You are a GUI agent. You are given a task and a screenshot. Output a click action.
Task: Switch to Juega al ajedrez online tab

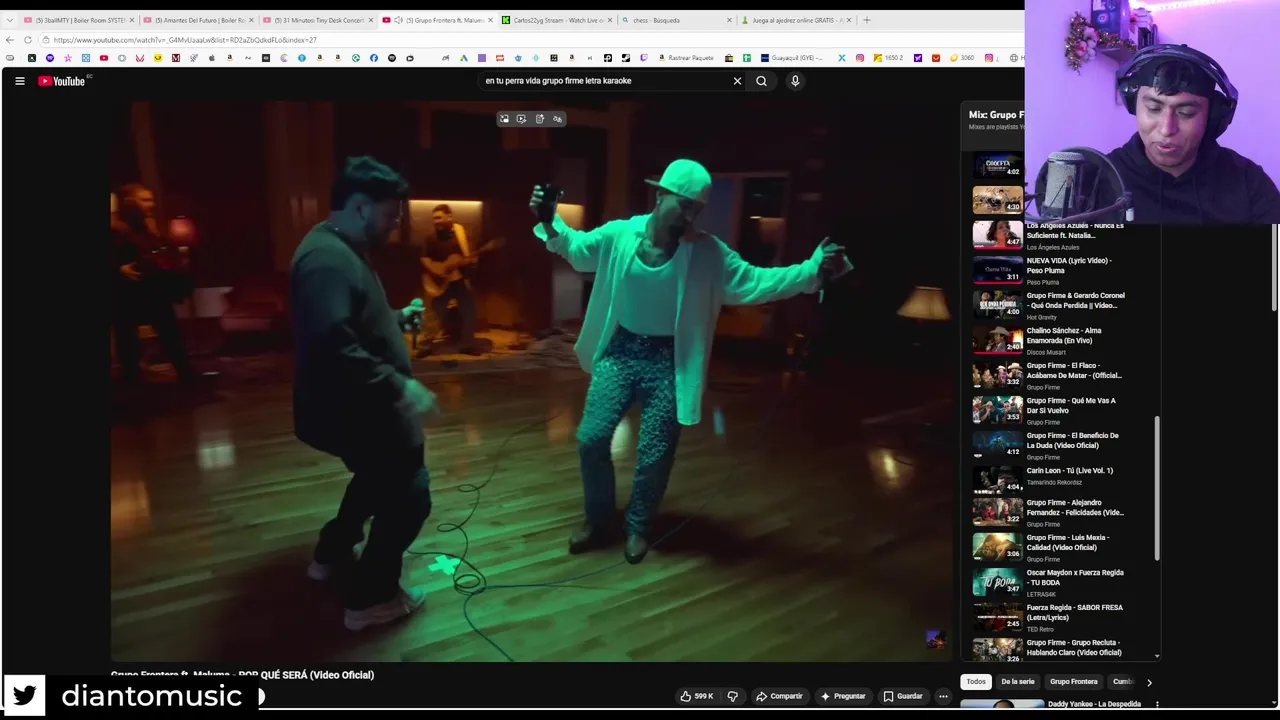pos(796,20)
